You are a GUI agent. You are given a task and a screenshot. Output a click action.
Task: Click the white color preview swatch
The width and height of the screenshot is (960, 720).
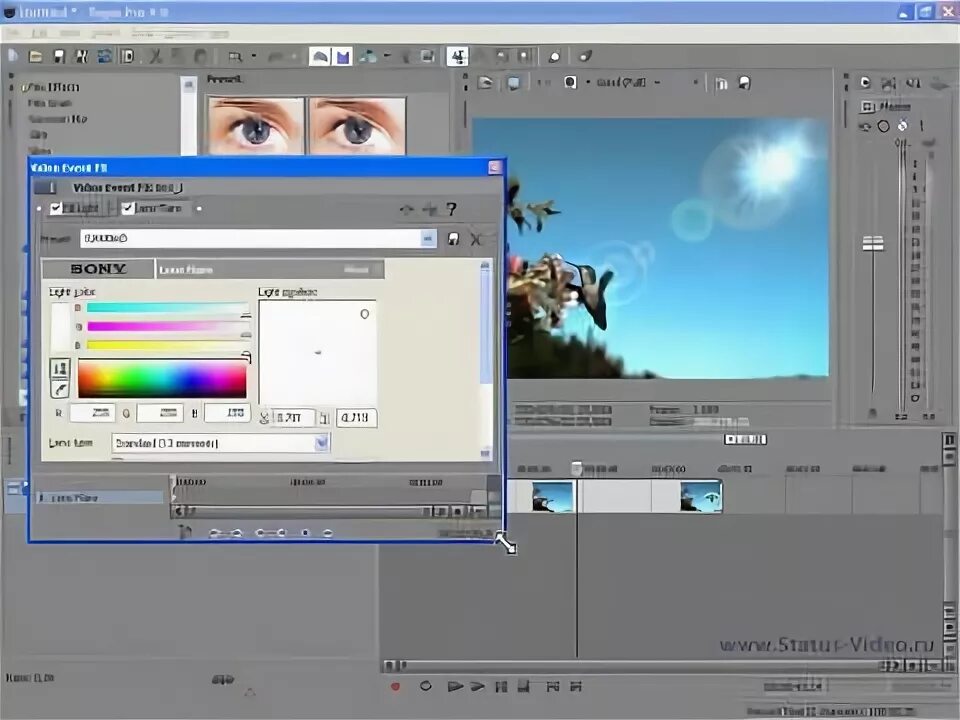61,327
